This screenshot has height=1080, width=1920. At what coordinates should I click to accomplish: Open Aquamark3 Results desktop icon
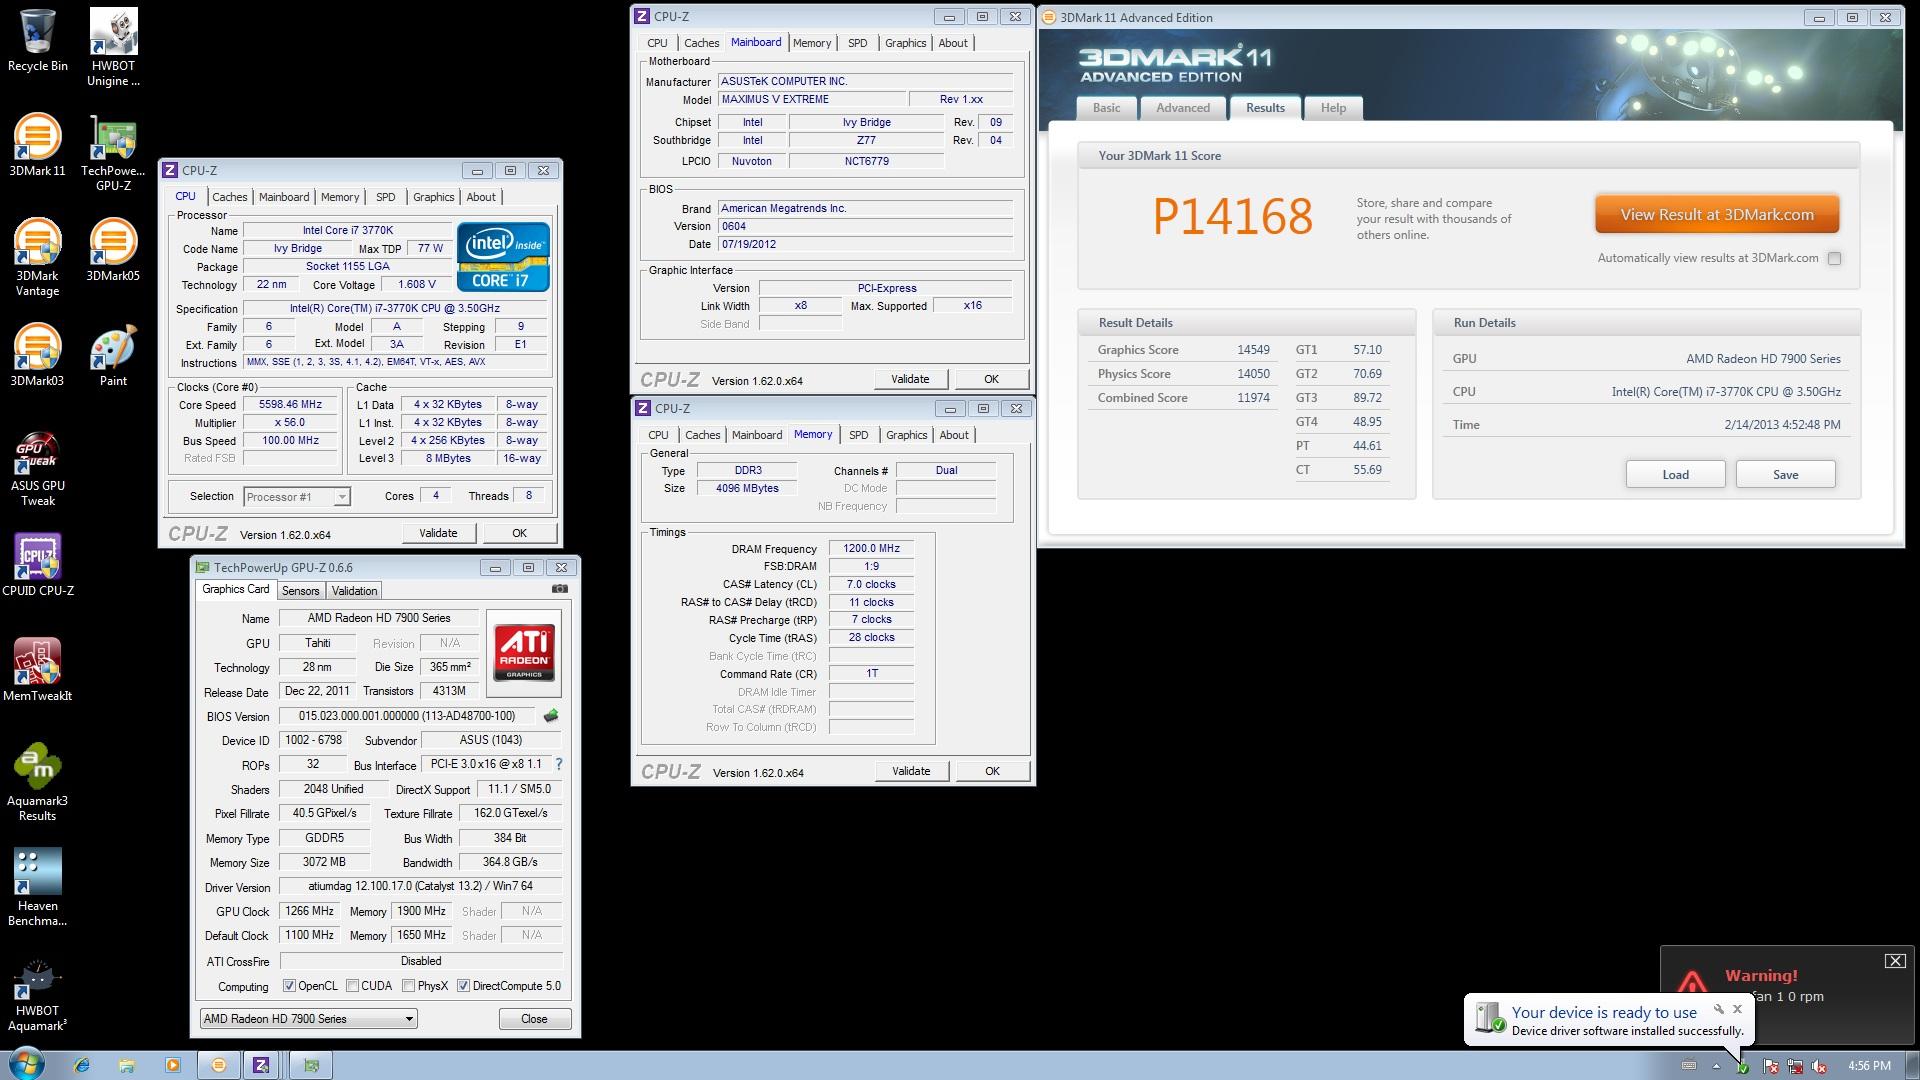coord(37,783)
